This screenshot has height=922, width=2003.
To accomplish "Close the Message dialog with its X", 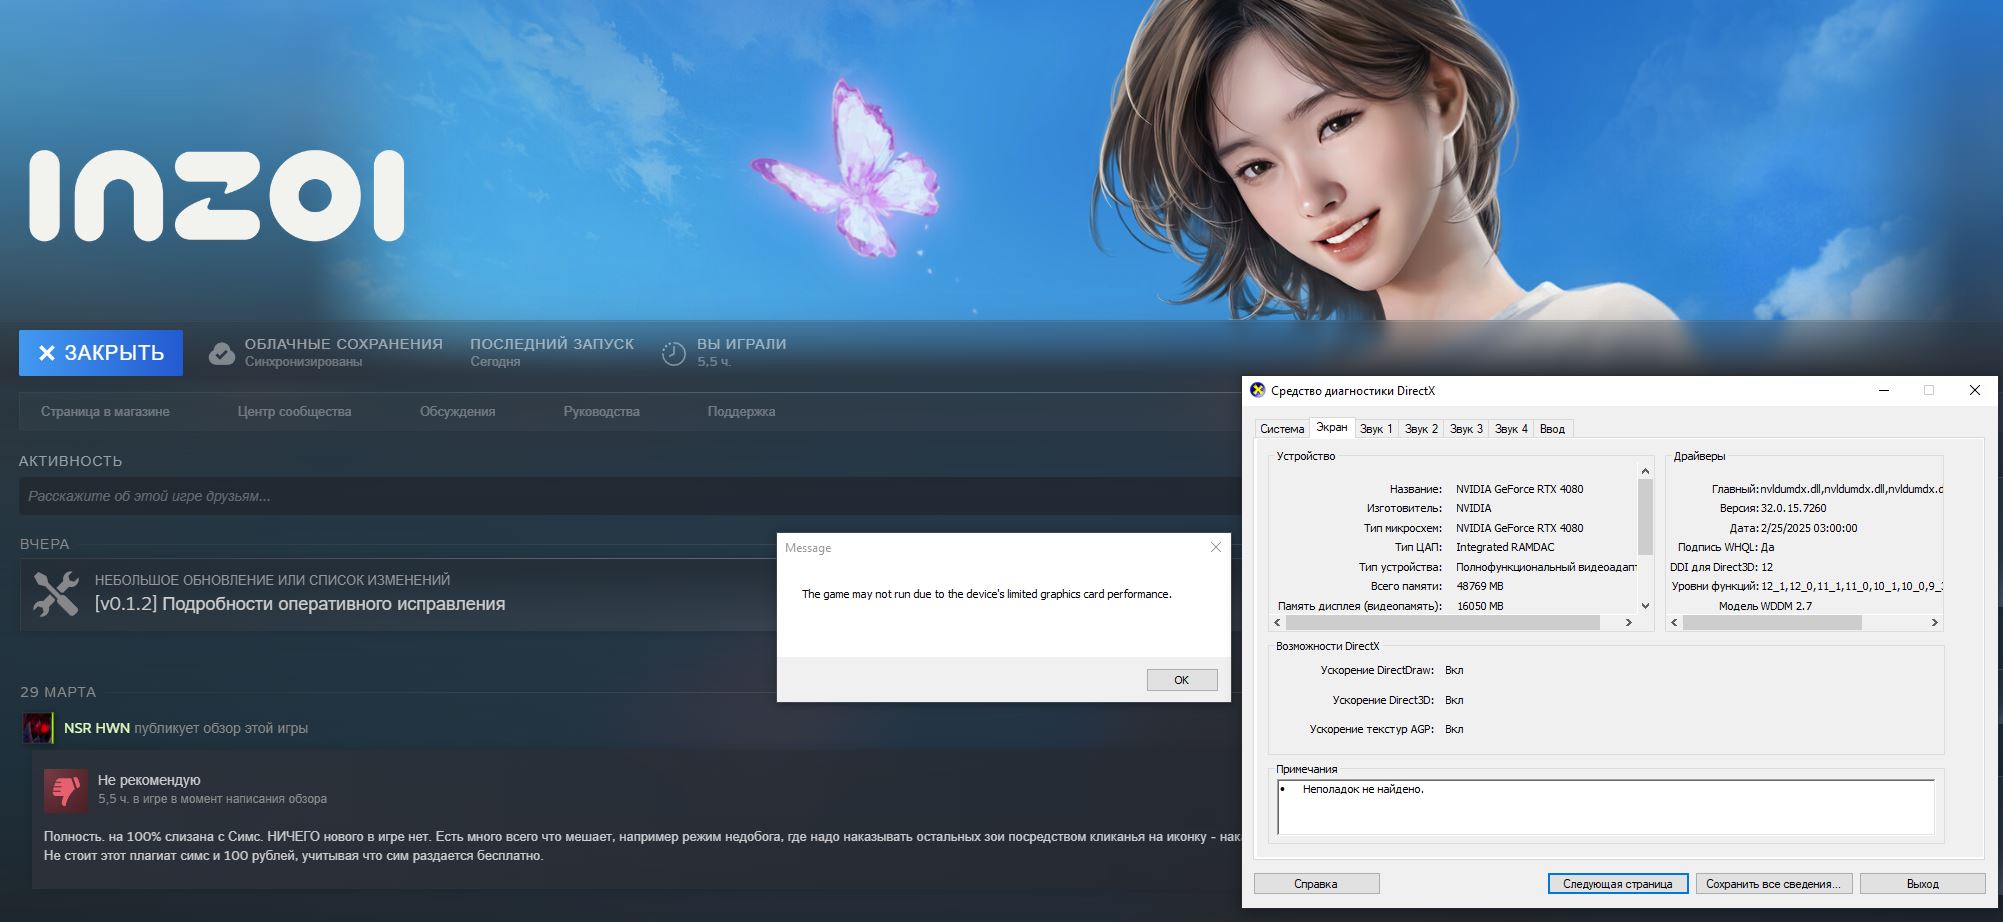I will [1216, 547].
